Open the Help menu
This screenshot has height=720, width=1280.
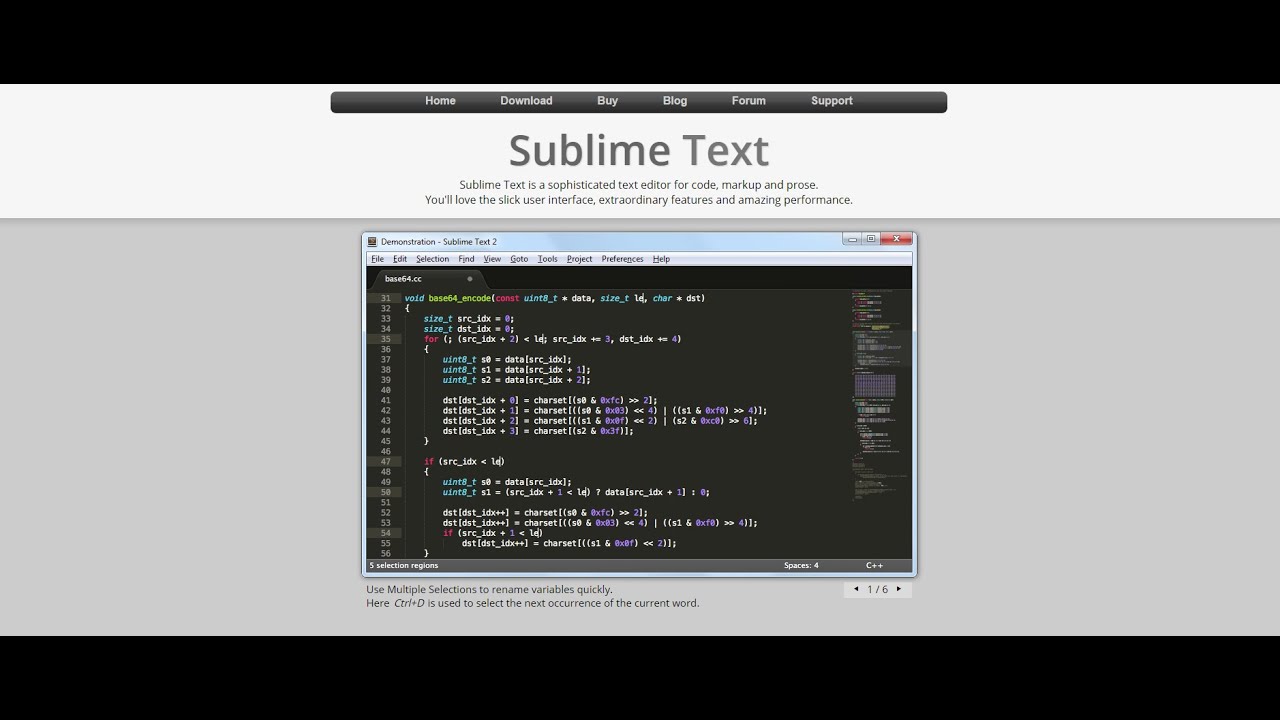click(661, 259)
